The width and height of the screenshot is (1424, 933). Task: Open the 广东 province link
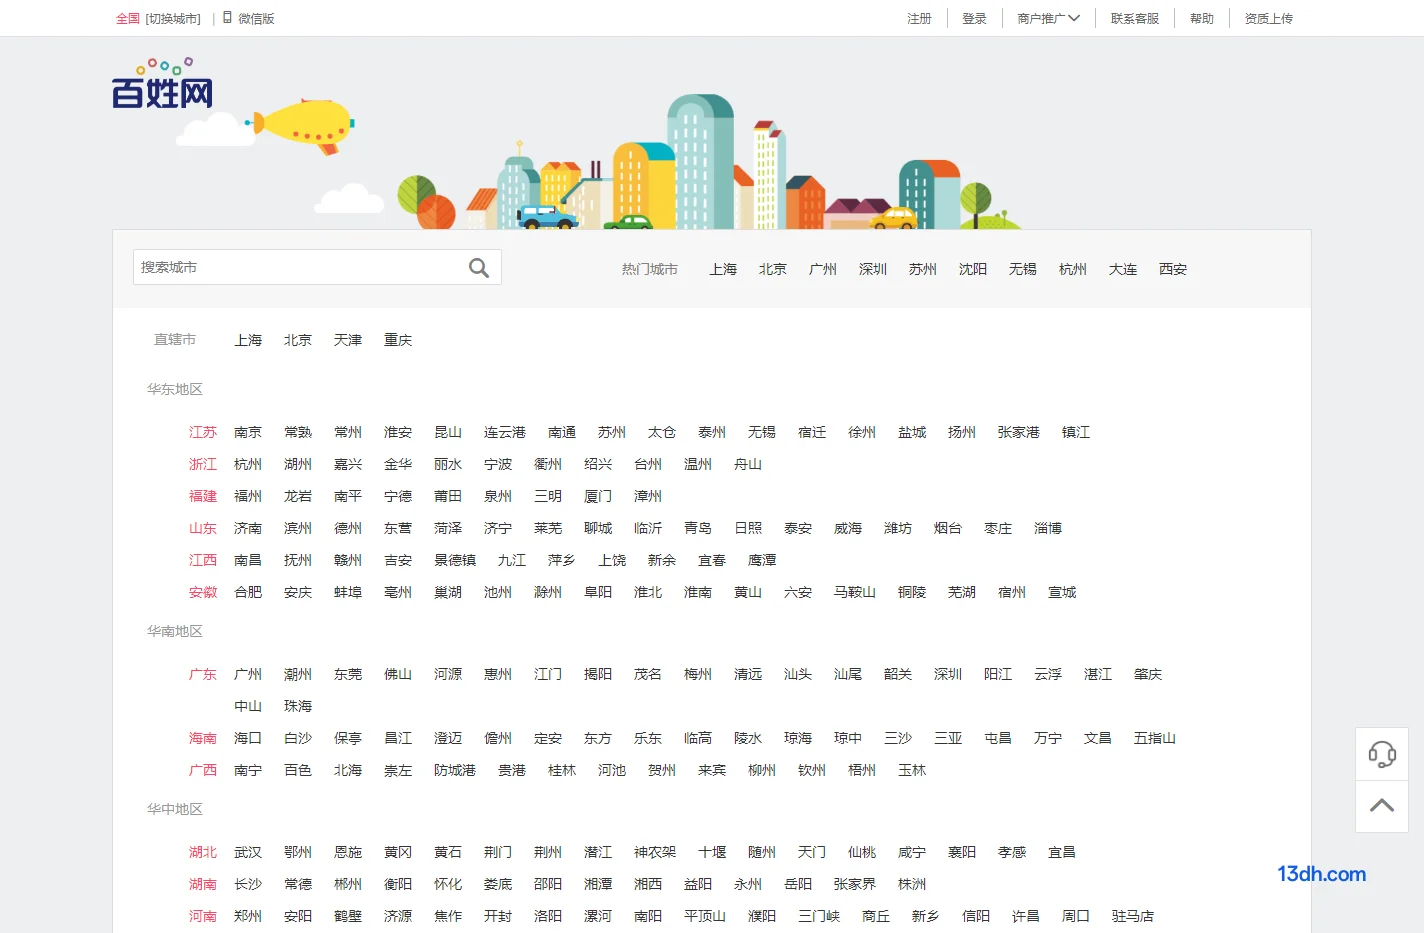coord(203,674)
